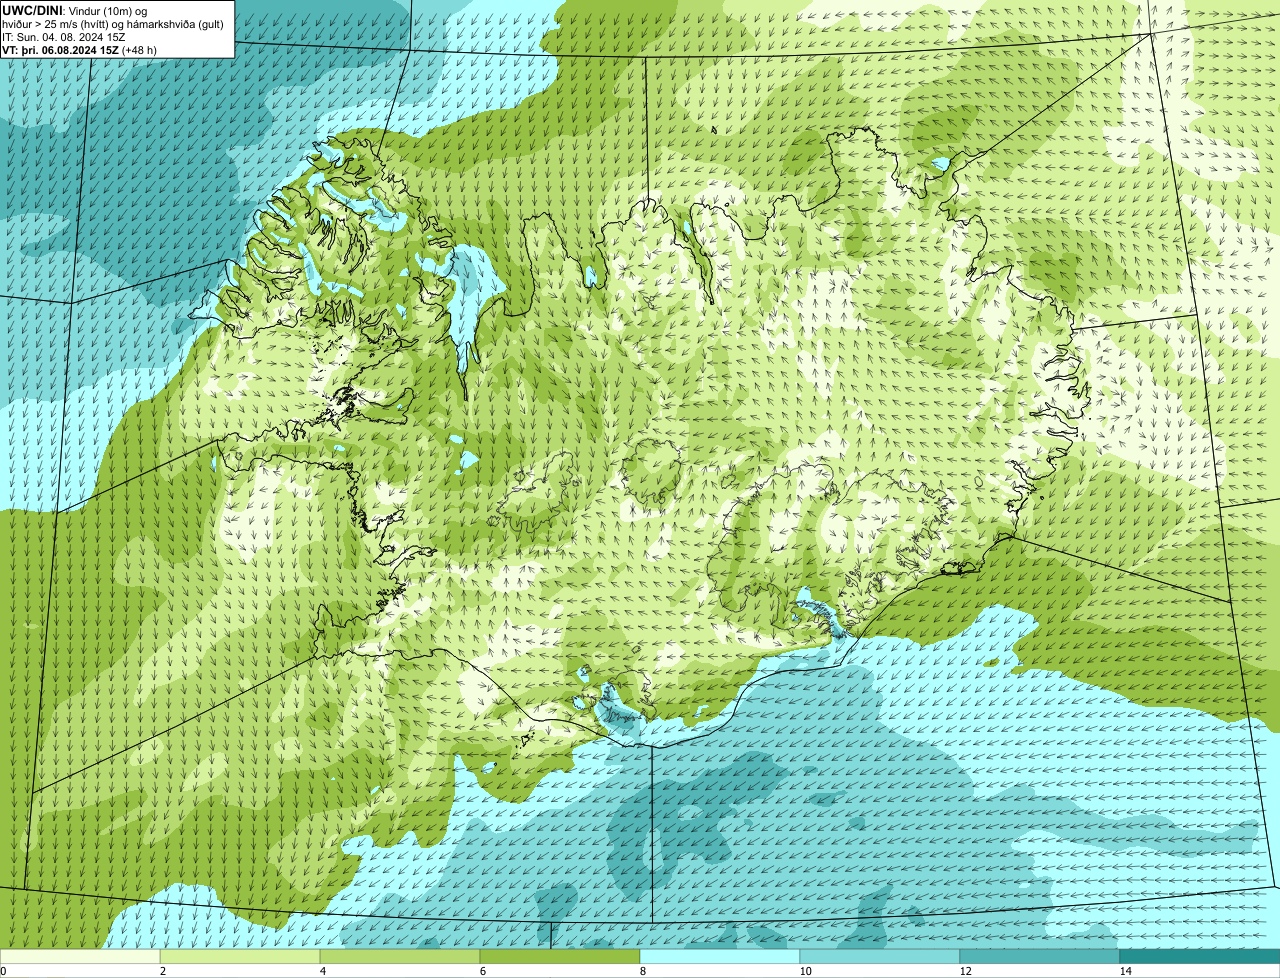
Task: Click the legend scale label '4'
Action: point(322,971)
